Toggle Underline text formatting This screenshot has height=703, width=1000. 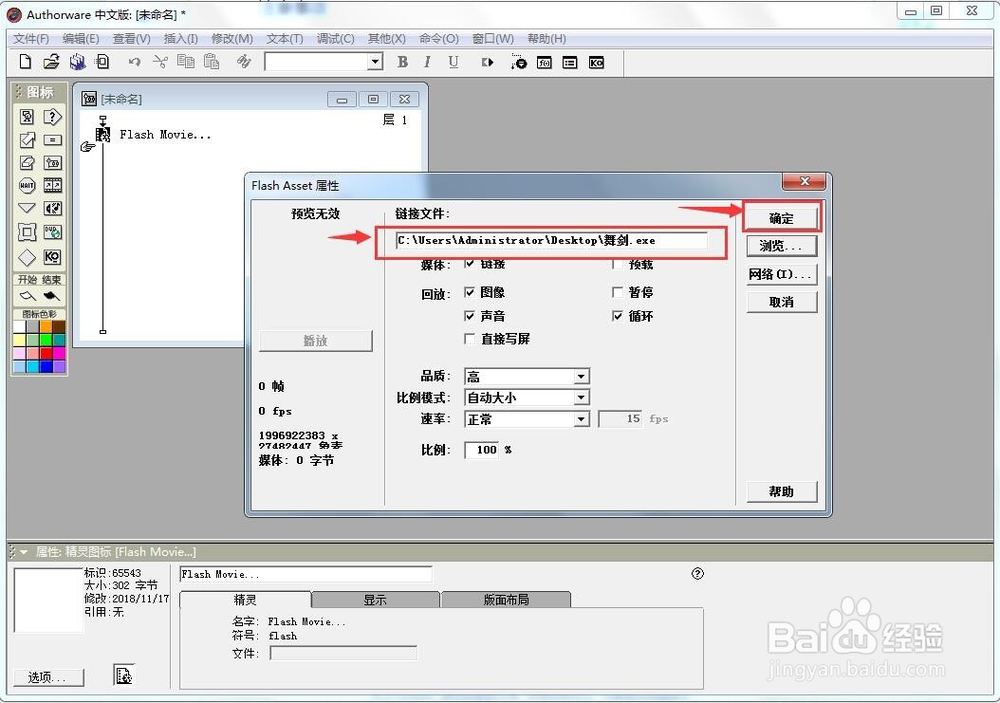click(453, 62)
